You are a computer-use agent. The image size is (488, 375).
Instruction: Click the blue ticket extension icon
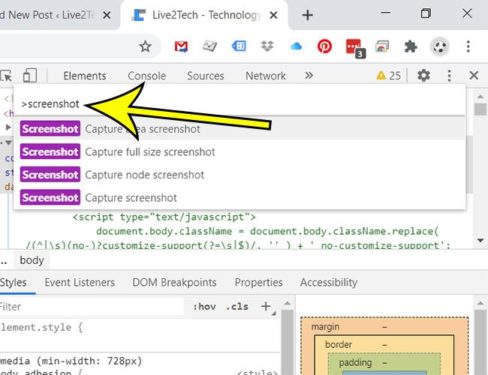click(239, 46)
